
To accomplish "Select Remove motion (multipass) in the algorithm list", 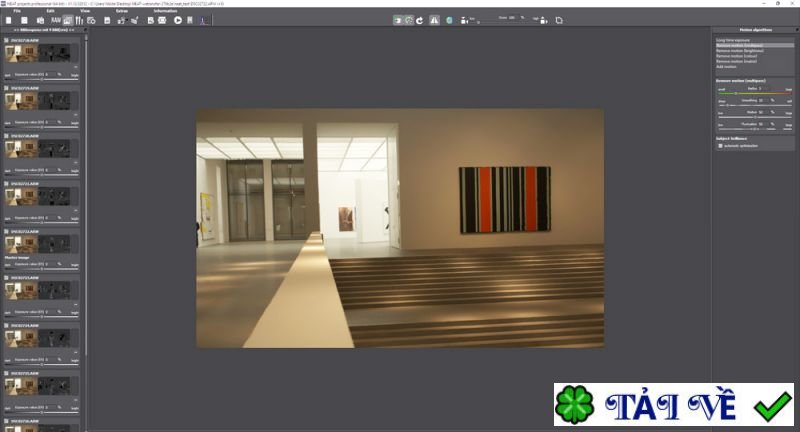I will pos(755,45).
